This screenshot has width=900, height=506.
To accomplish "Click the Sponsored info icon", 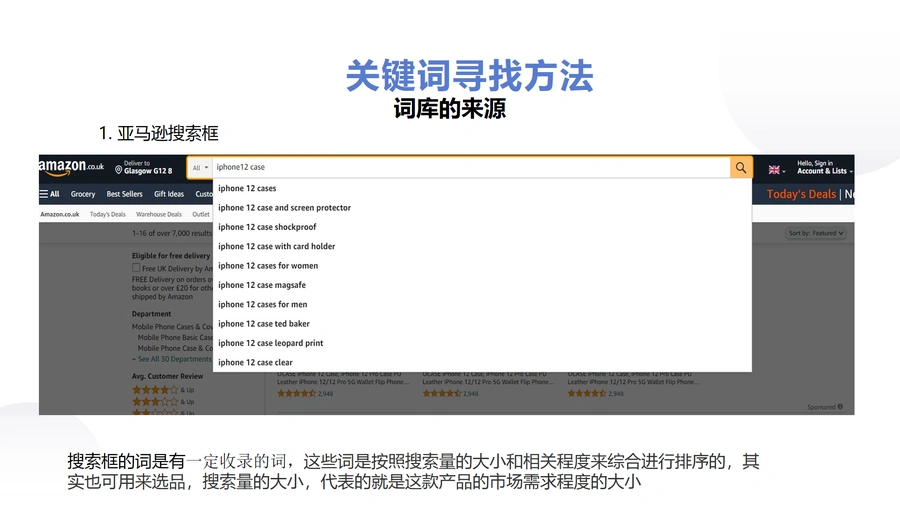I will pos(840,407).
